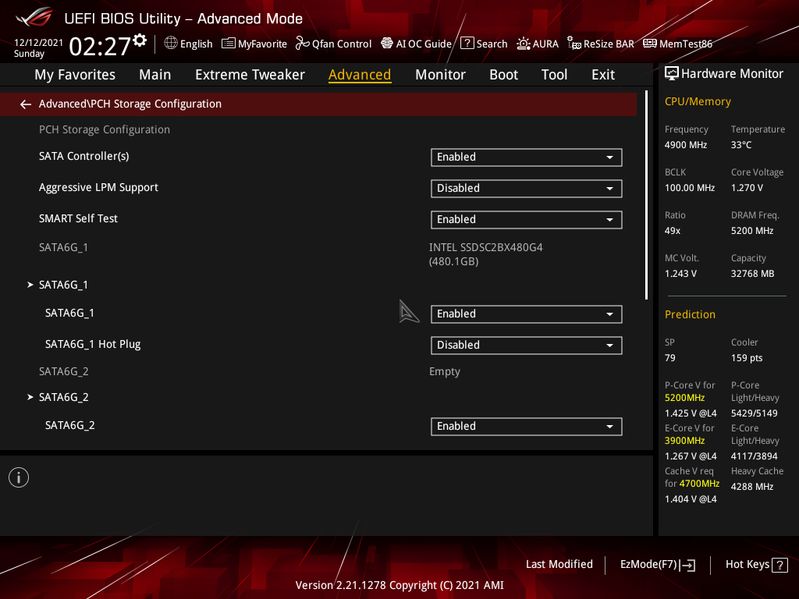Click the SATA Controller(s) label
This screenshot has height=599, width=799.
click(x=84, y=156)
